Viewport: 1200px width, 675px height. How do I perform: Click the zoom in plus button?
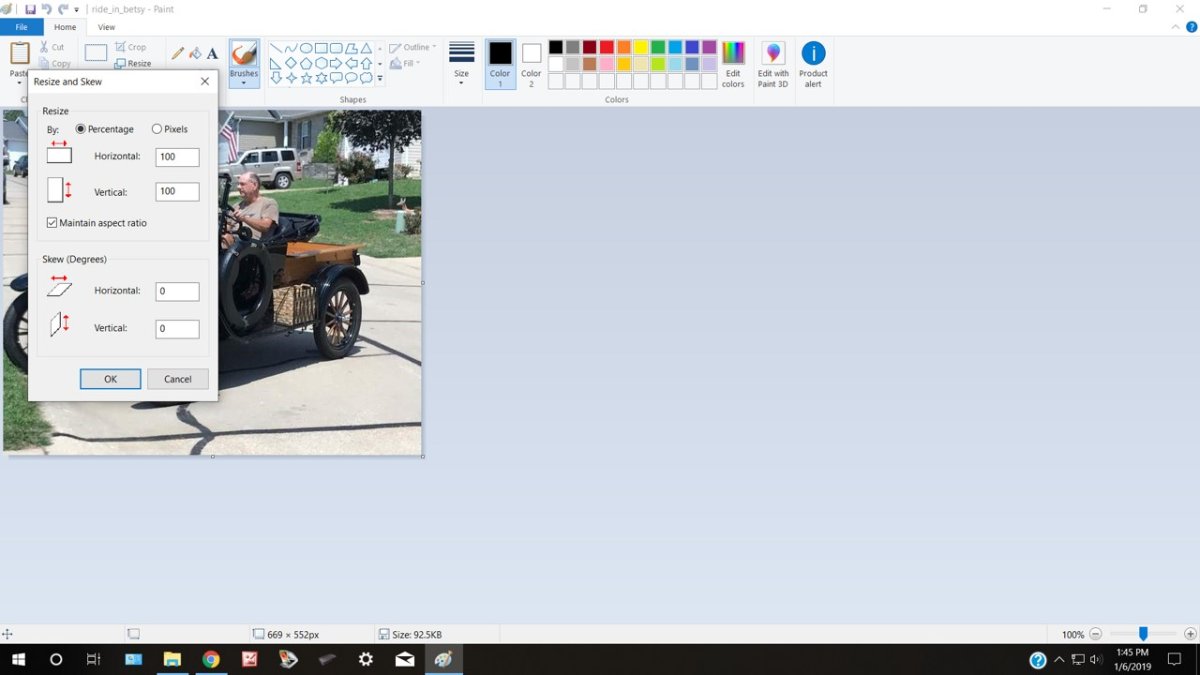pos(1189,634)
